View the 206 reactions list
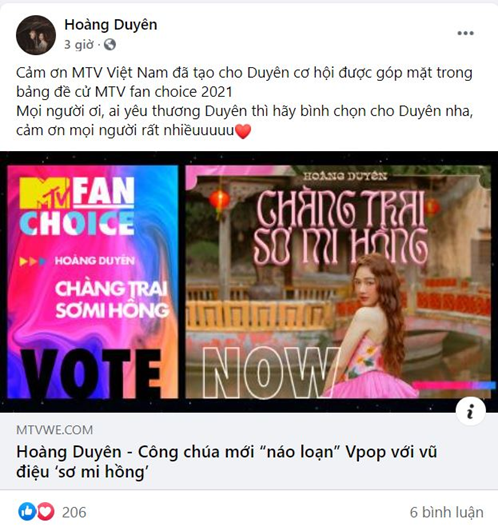498x531 pixels. [x=74, y=512]
